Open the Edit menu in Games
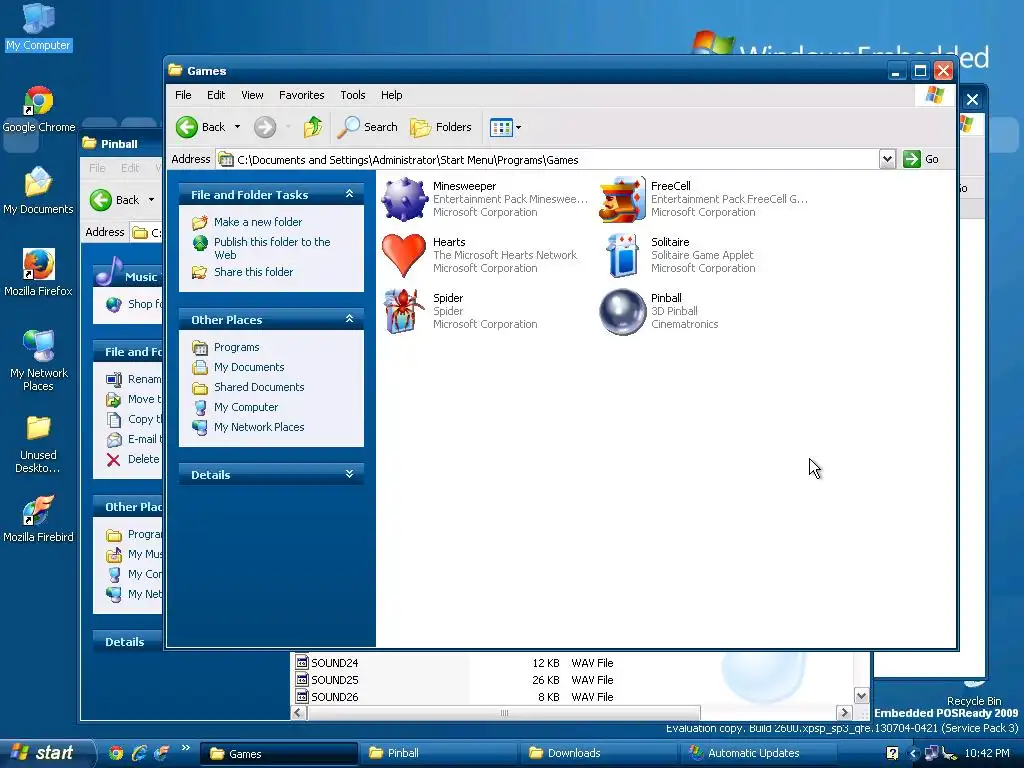Viewport: 1024px width, 768px height. coord(216,95)
